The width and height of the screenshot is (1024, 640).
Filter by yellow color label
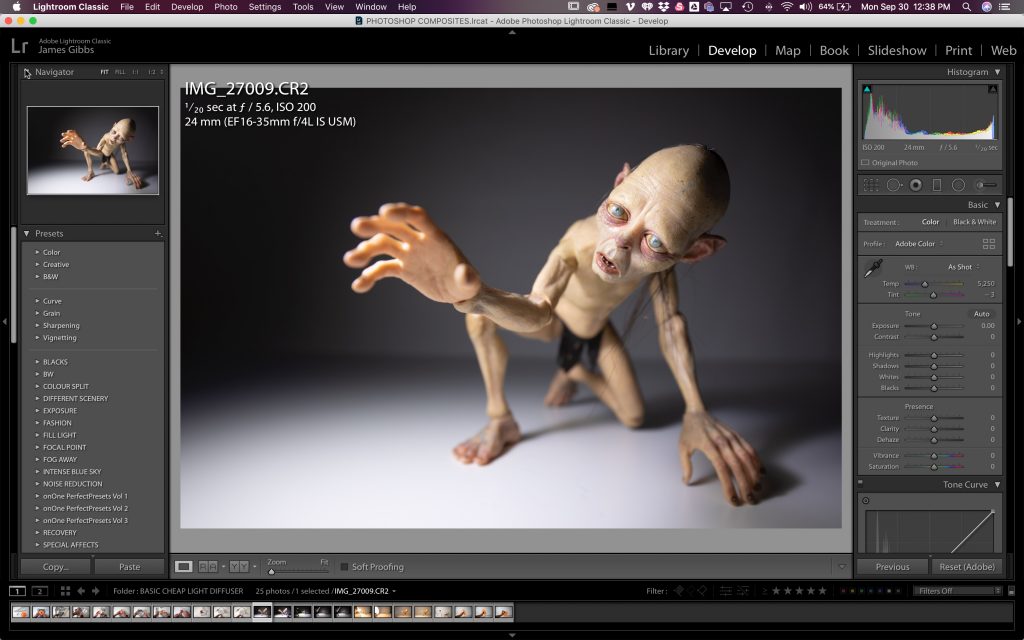click(852, 591)
